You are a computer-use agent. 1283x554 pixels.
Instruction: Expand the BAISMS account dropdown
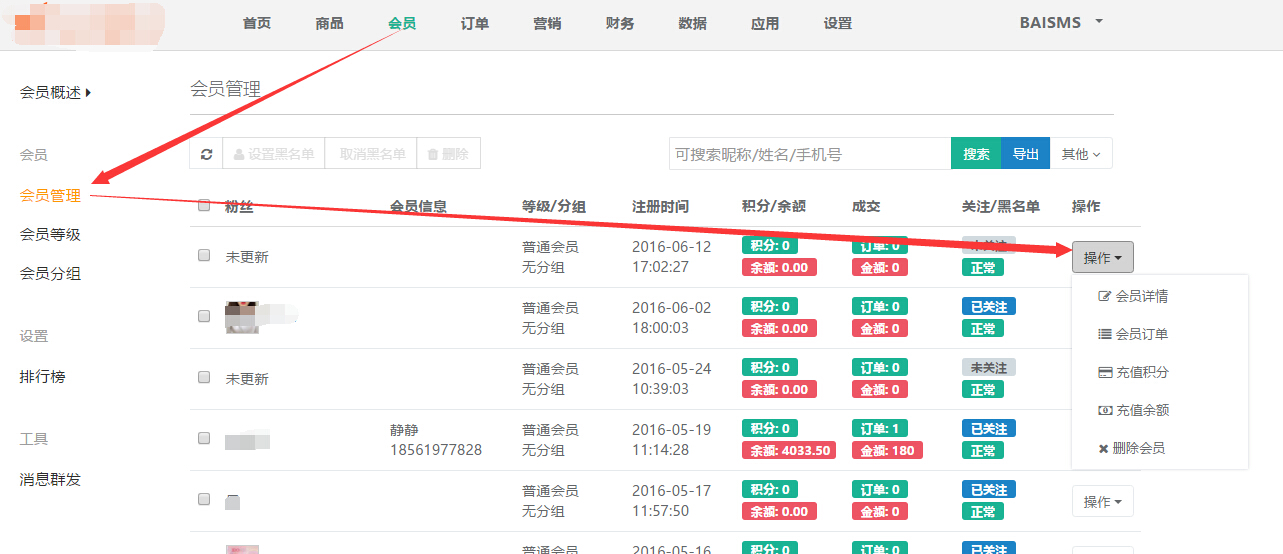click(1060, 23)
